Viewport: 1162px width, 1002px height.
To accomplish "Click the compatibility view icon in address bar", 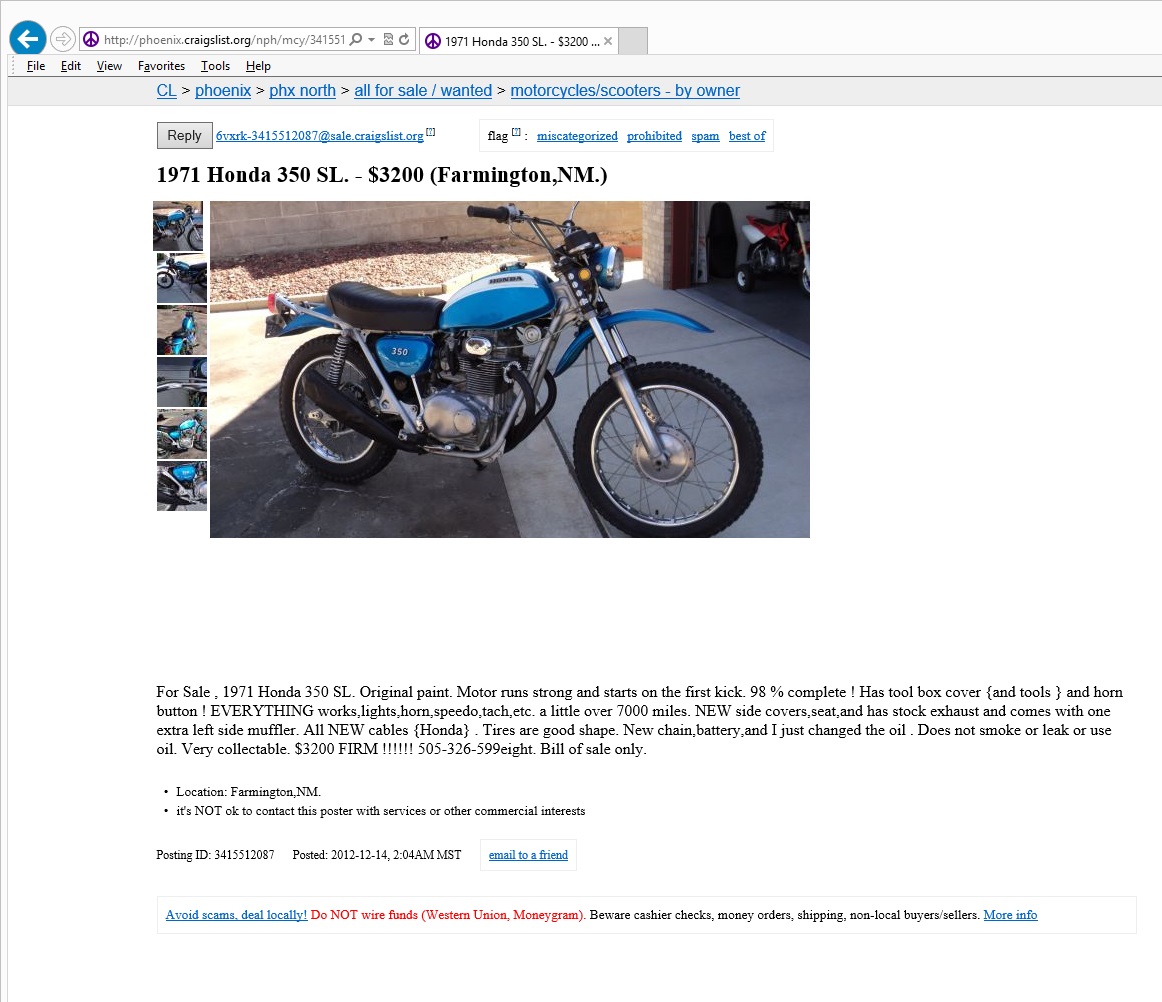I will [x=388, y=39].
